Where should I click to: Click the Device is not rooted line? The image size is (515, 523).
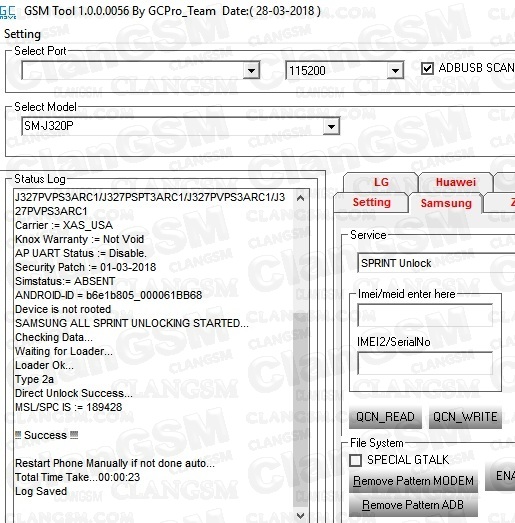point(63,309)
